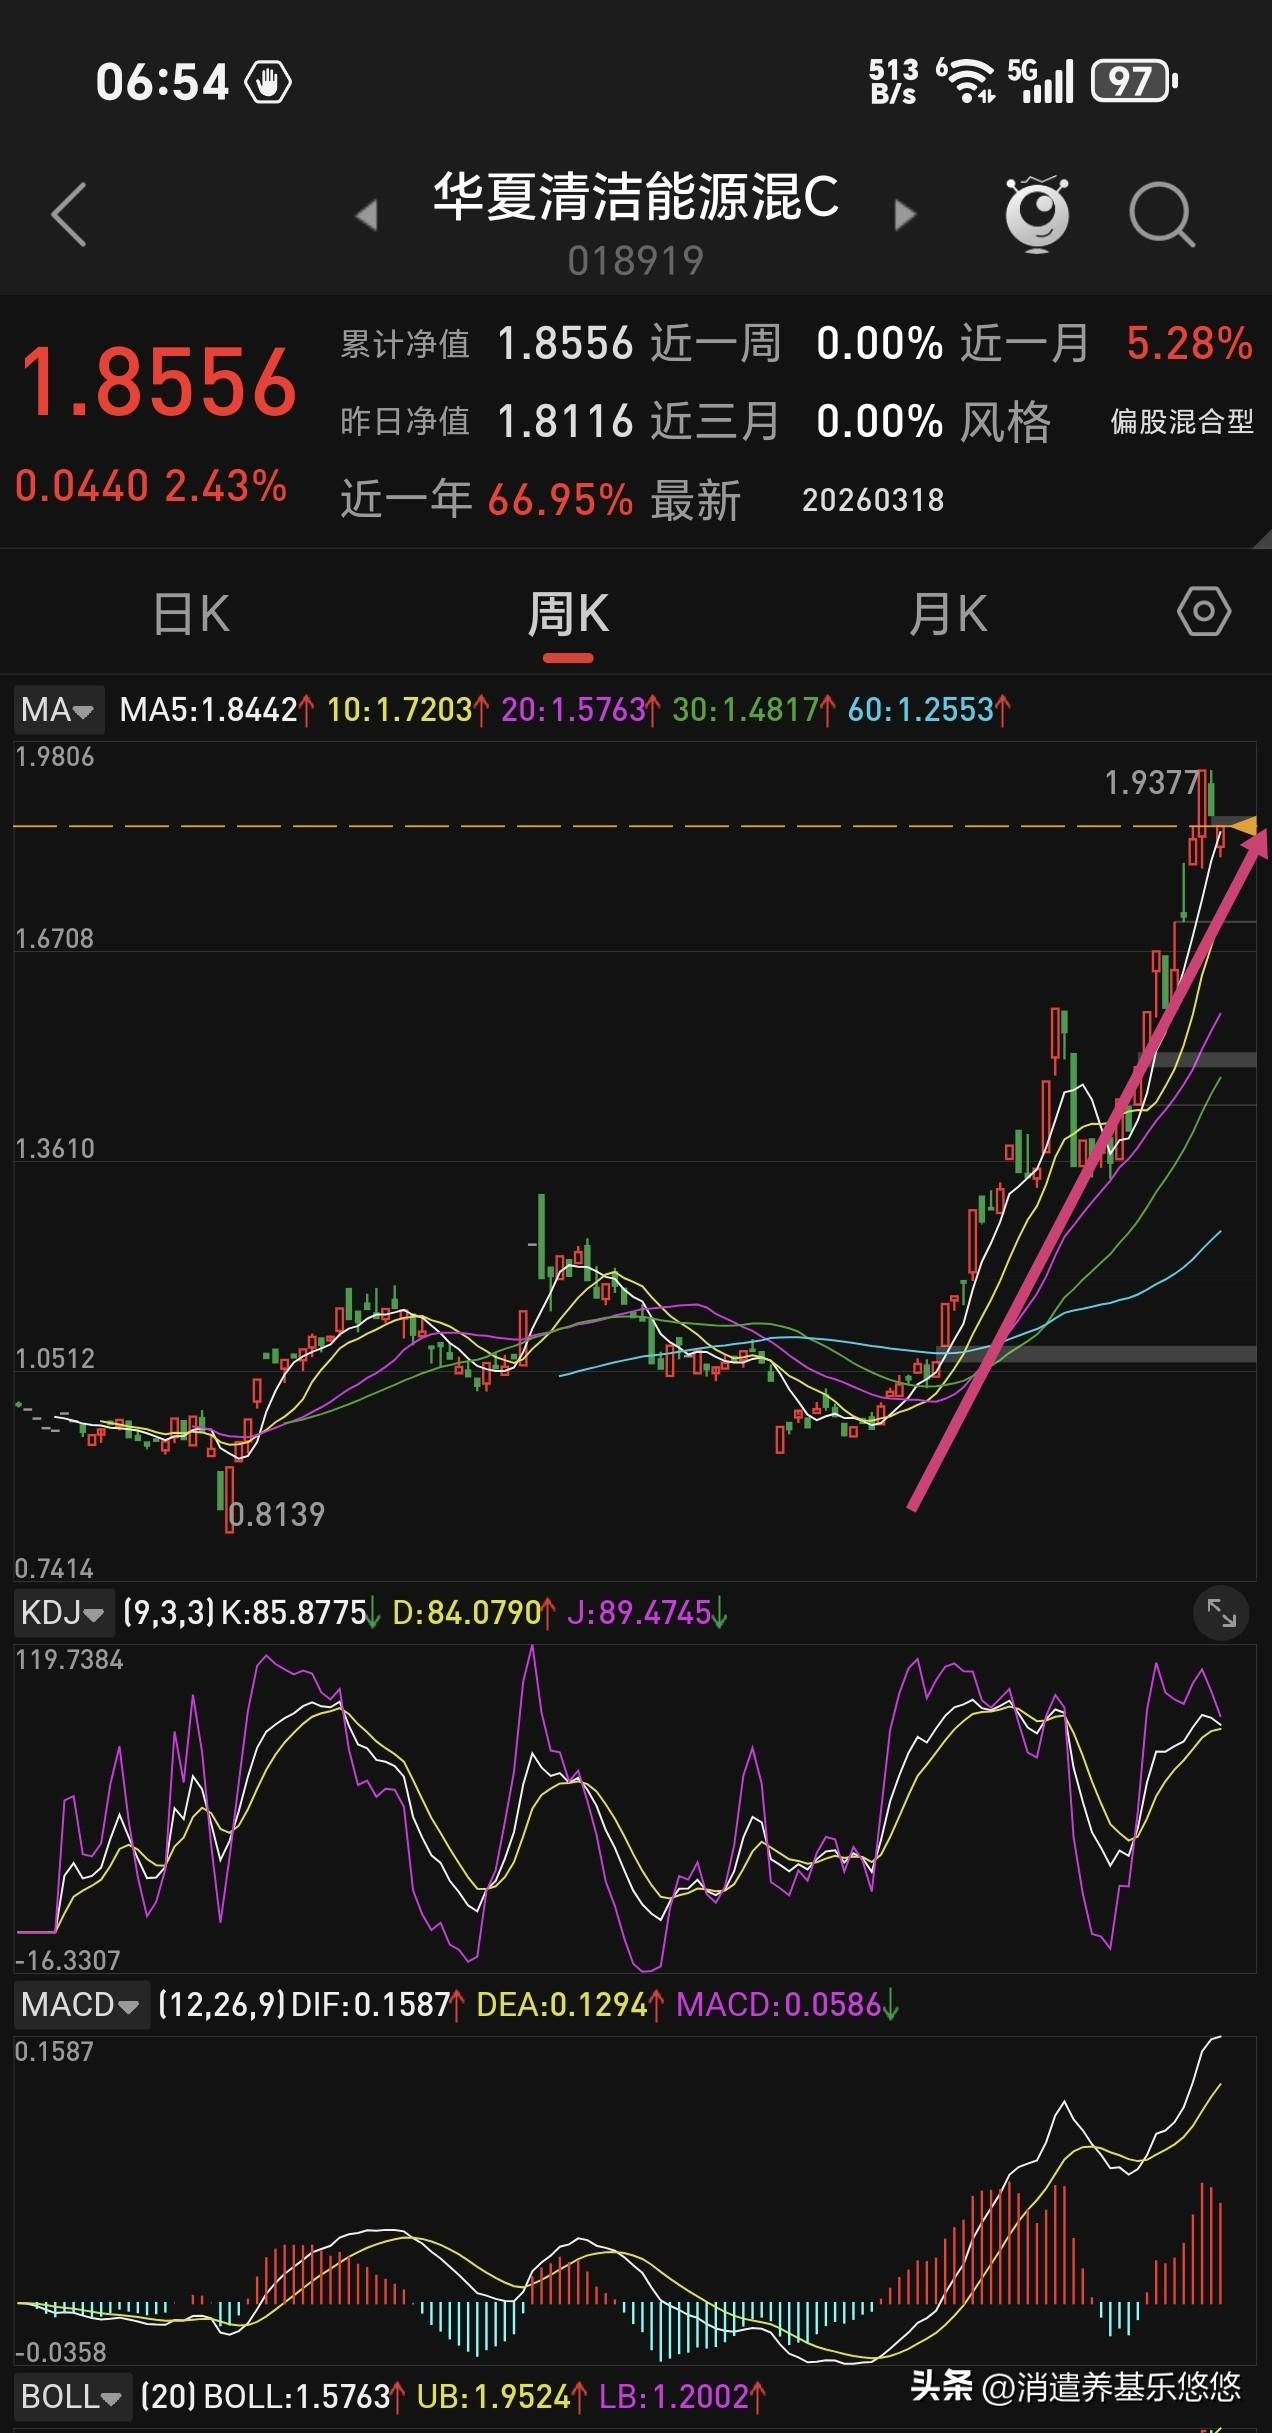
Task: Tap MA60 value 1.2553
Action: (929, 710)
